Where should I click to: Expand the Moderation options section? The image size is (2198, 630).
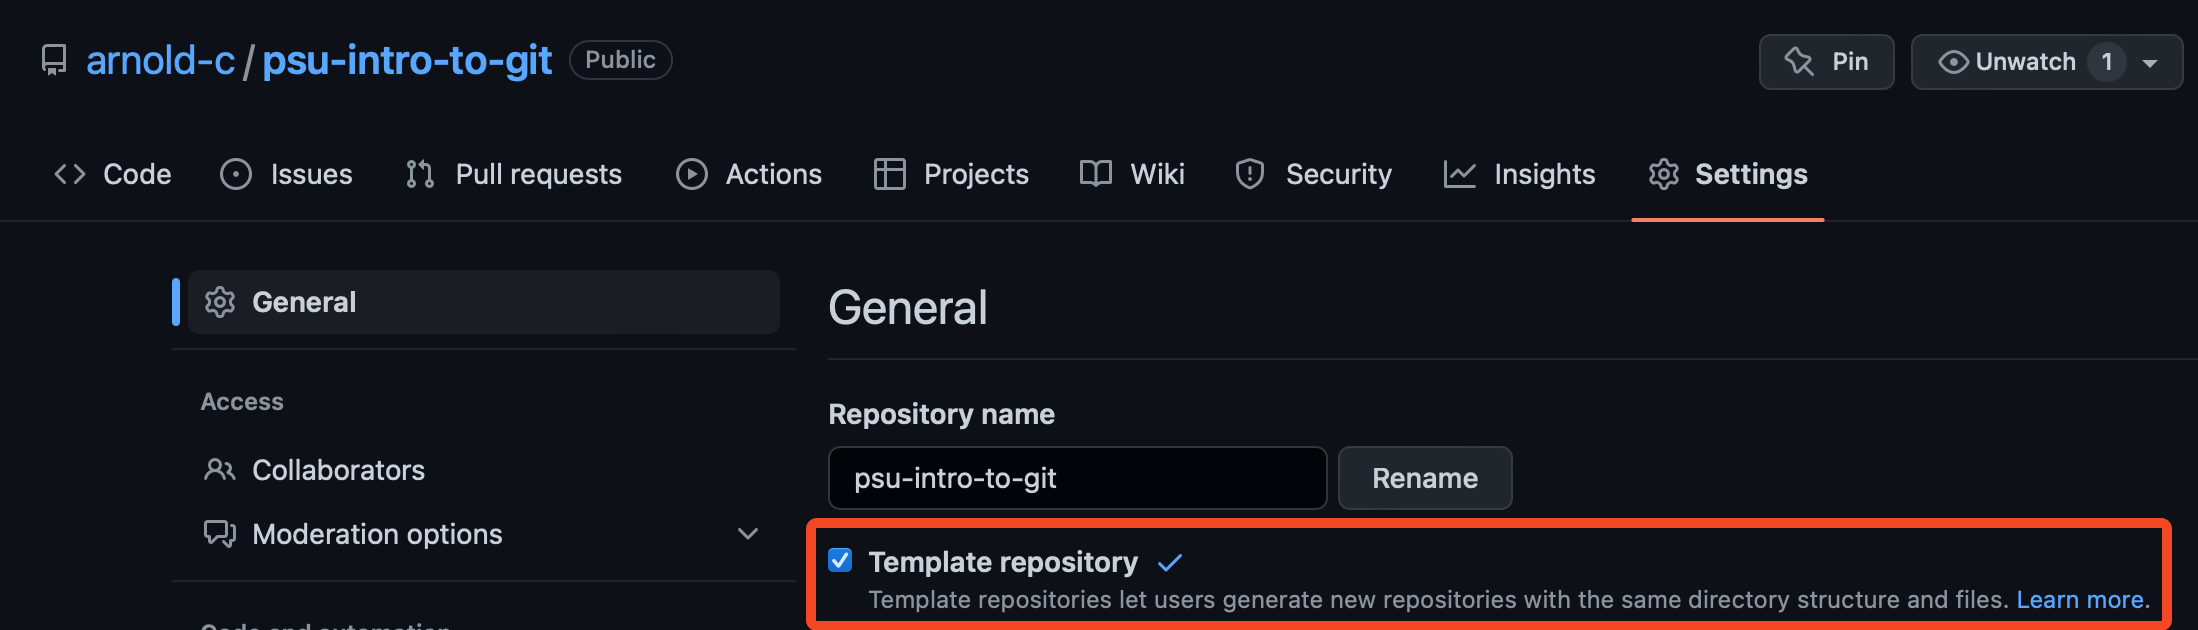pyautogui.click(x=747, y=534)
